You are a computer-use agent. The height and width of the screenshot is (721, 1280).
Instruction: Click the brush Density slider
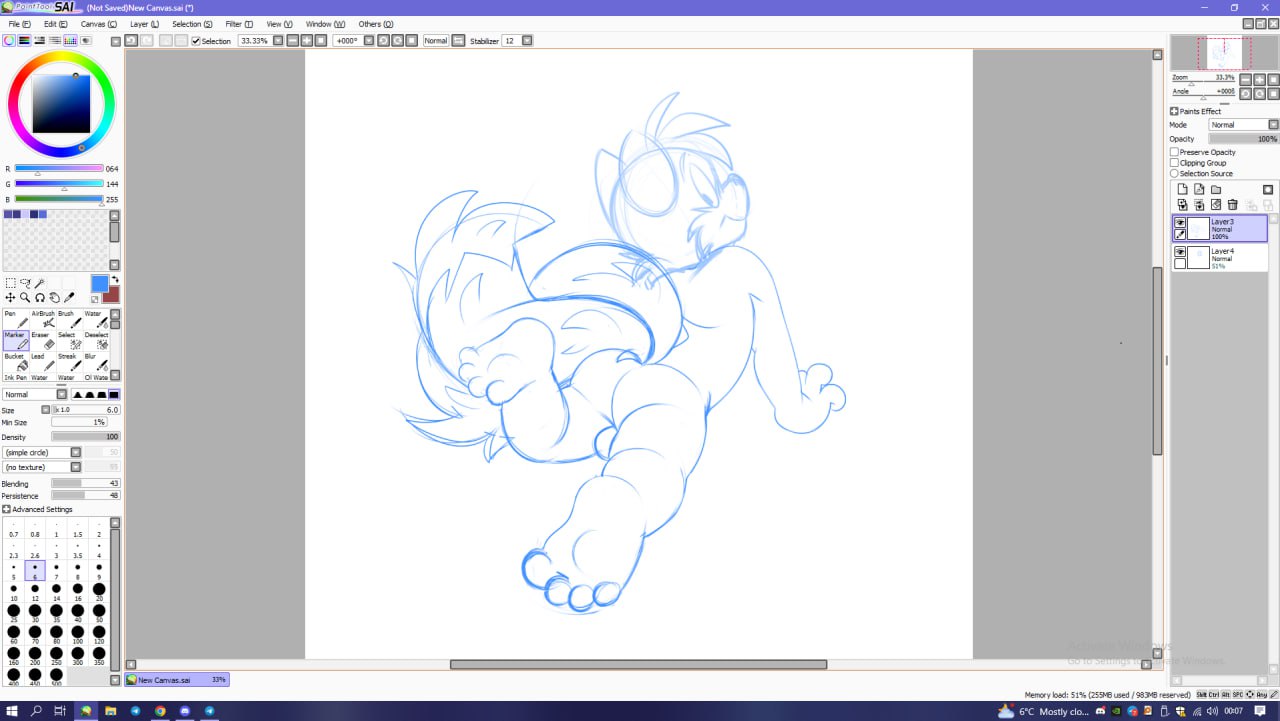point(85,437)
